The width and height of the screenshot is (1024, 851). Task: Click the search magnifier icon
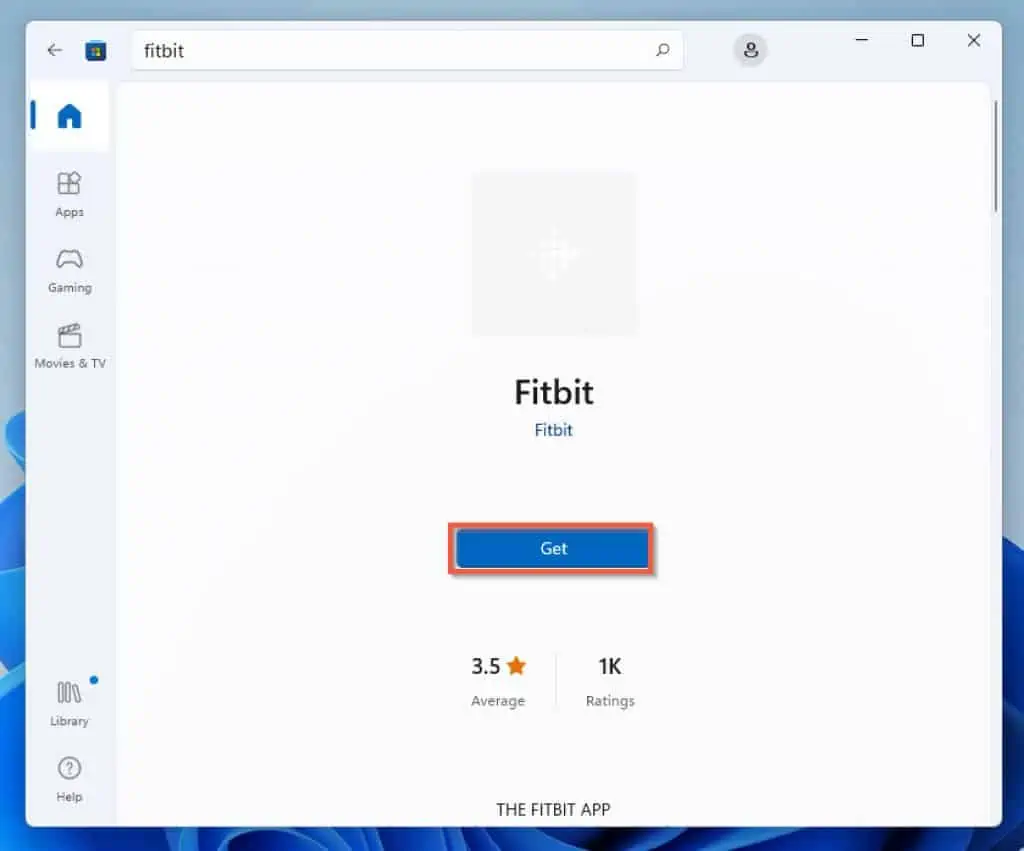click(x=662, y=50)
